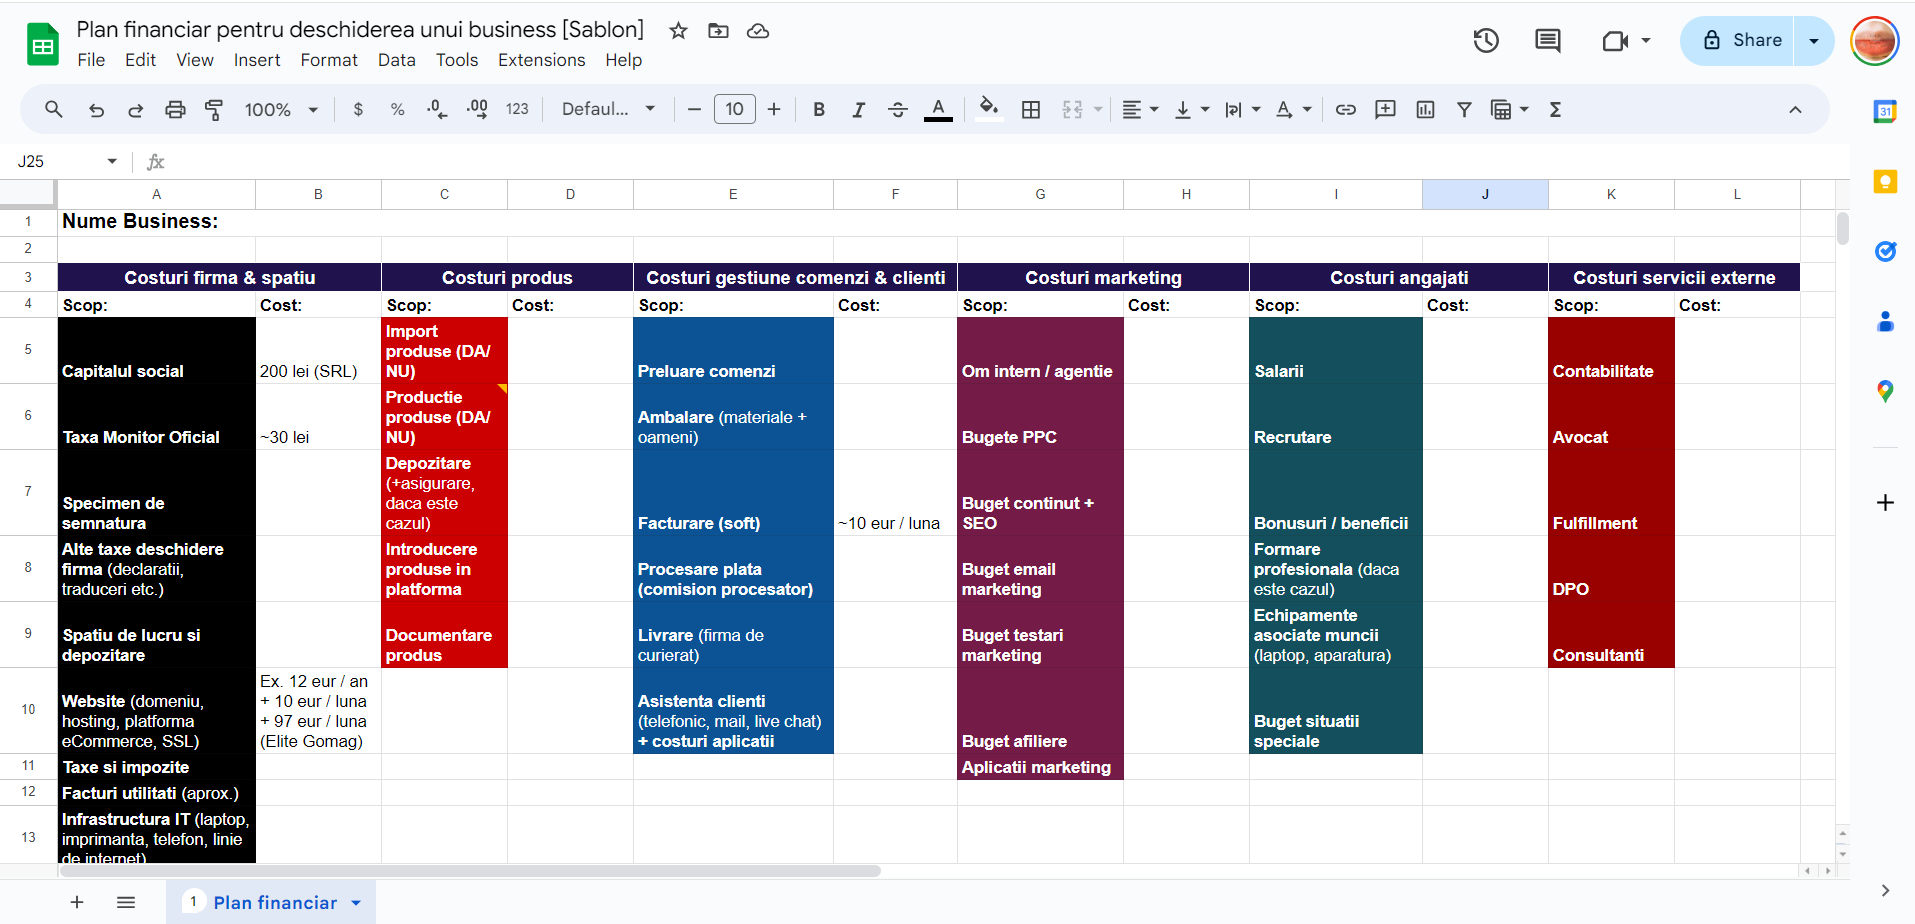1915x924 pixels.
Task: Click the Share button
Action: [x=1740, y=41]
